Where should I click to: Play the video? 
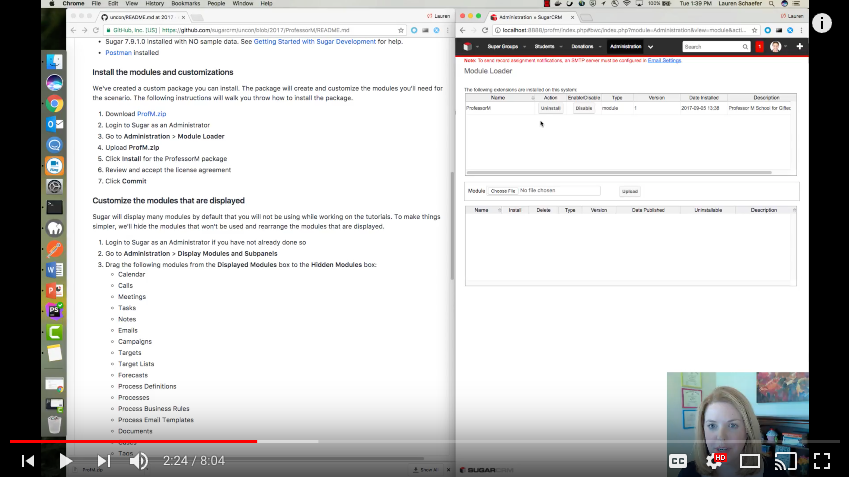66,461
